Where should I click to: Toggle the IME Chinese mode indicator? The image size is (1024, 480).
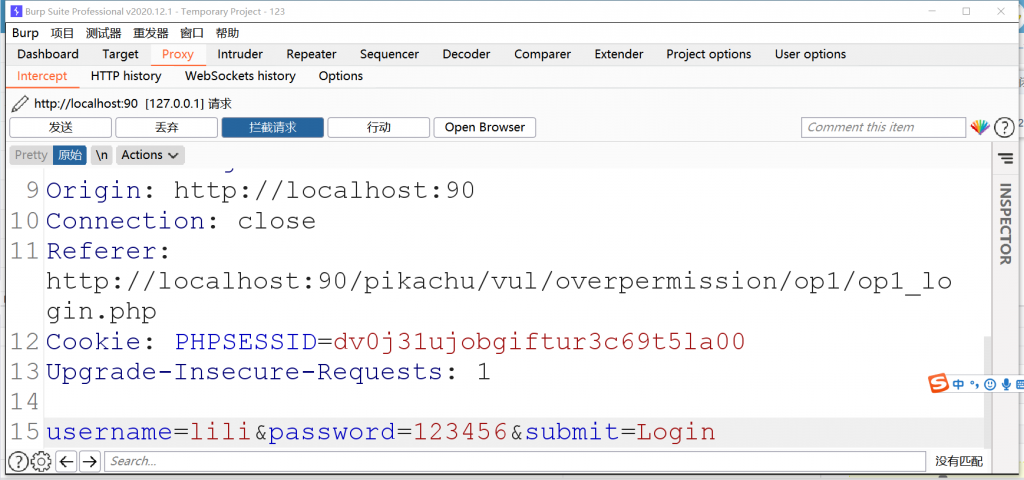[x=958, y=384]
